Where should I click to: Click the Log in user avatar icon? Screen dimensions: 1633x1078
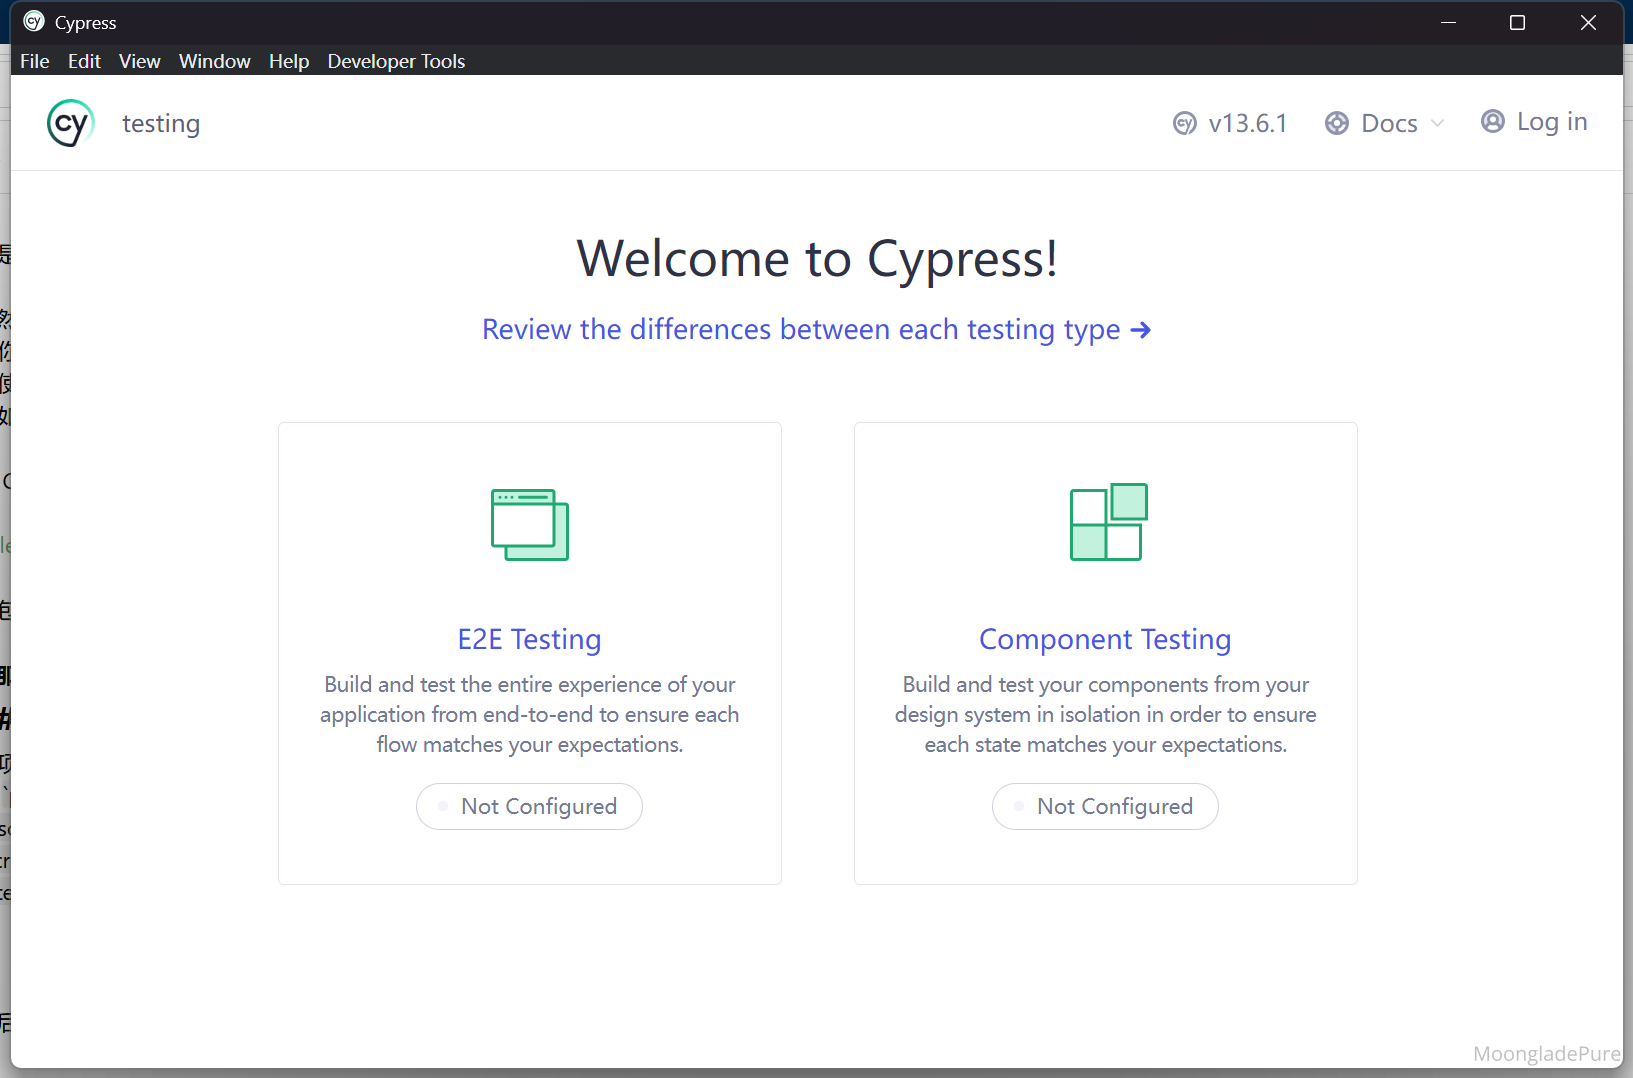[1492, 122]
